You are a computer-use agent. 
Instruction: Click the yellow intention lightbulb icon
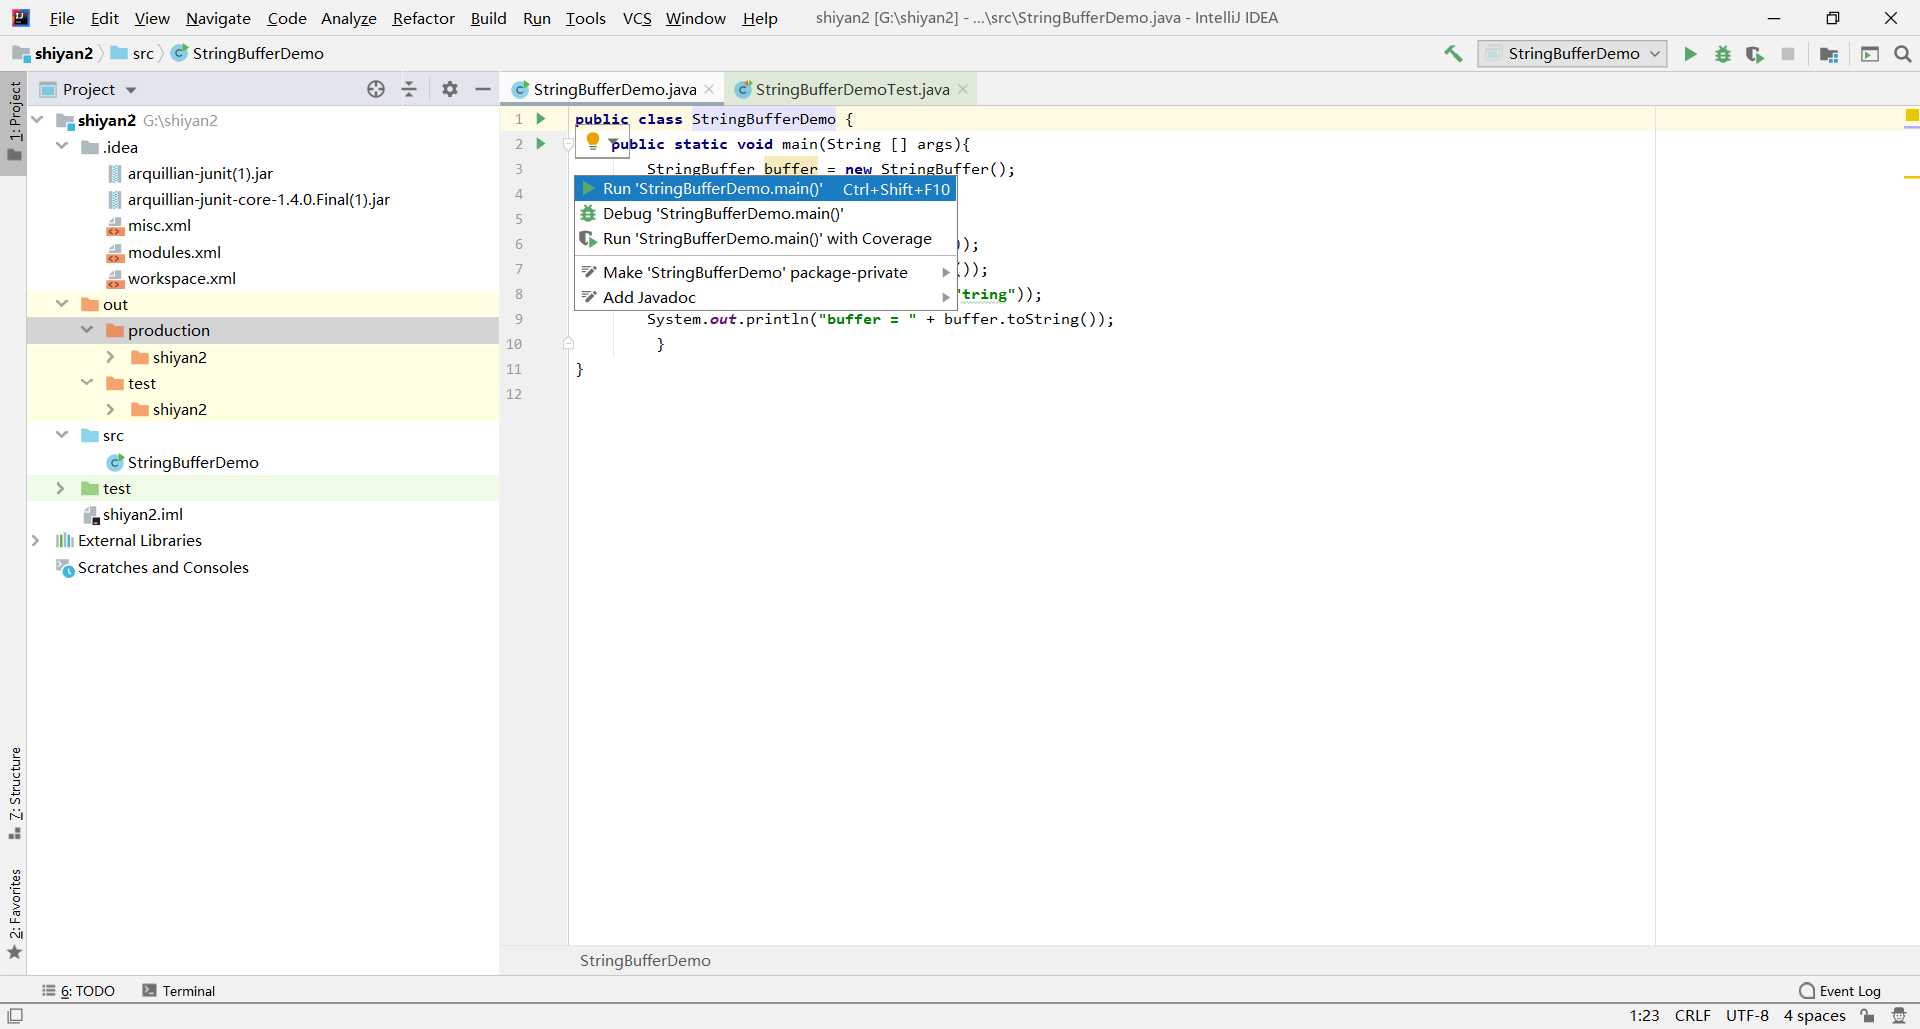[x=593, y=141]
